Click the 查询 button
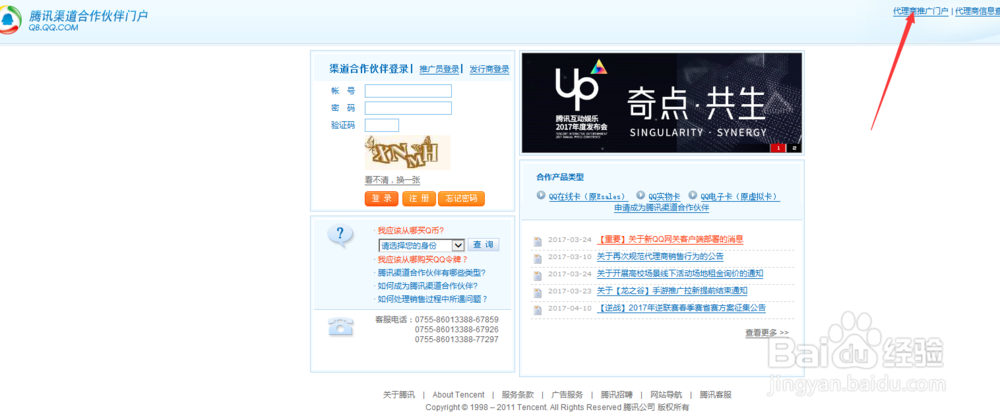This screenshot has width=1000, height=418. [x=483, y=245]
